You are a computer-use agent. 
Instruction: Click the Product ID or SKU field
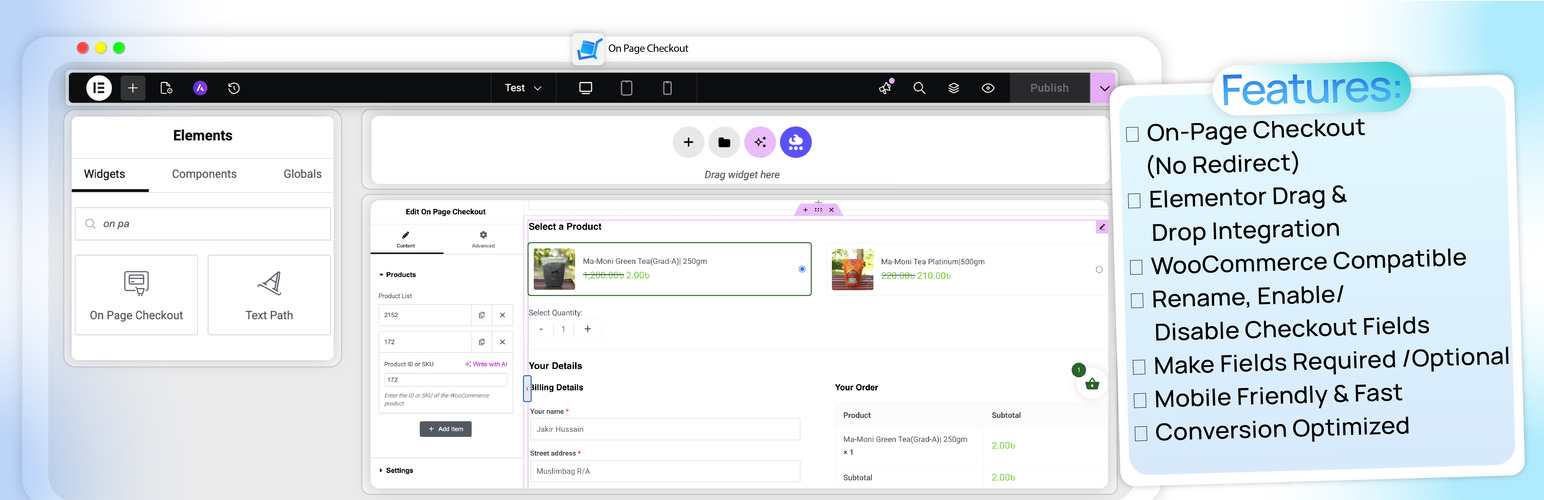(x=445, y=380)
